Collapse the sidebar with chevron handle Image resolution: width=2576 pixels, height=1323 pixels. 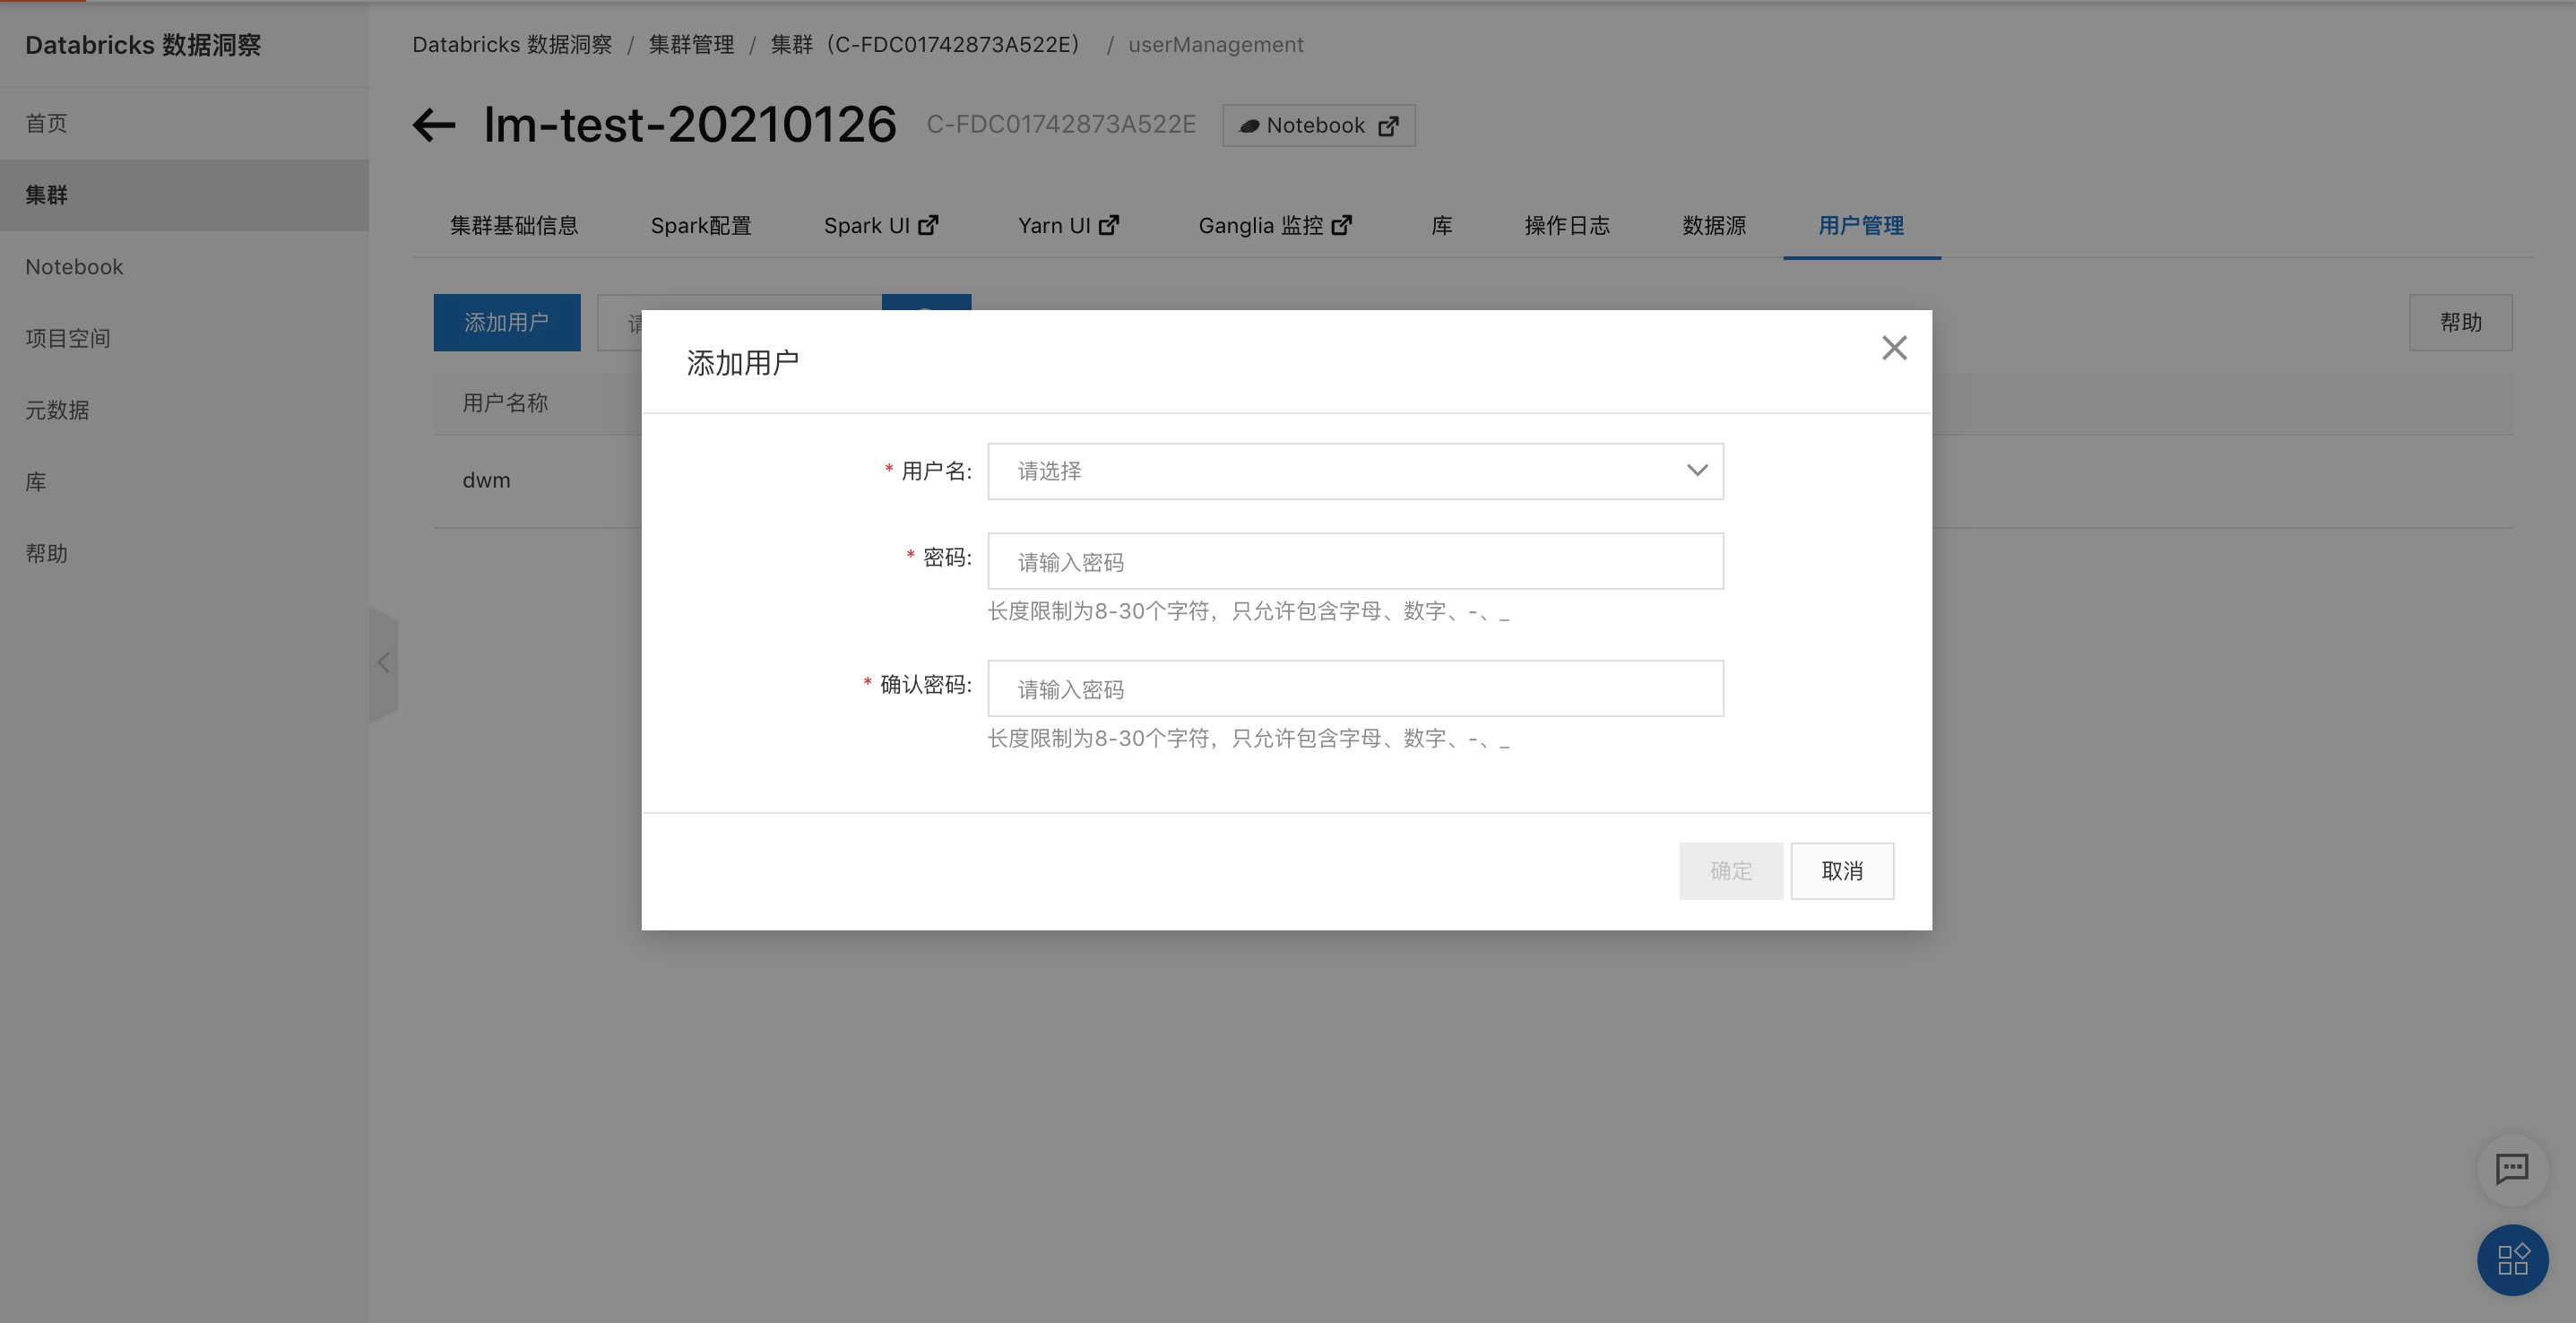(383, 663)
